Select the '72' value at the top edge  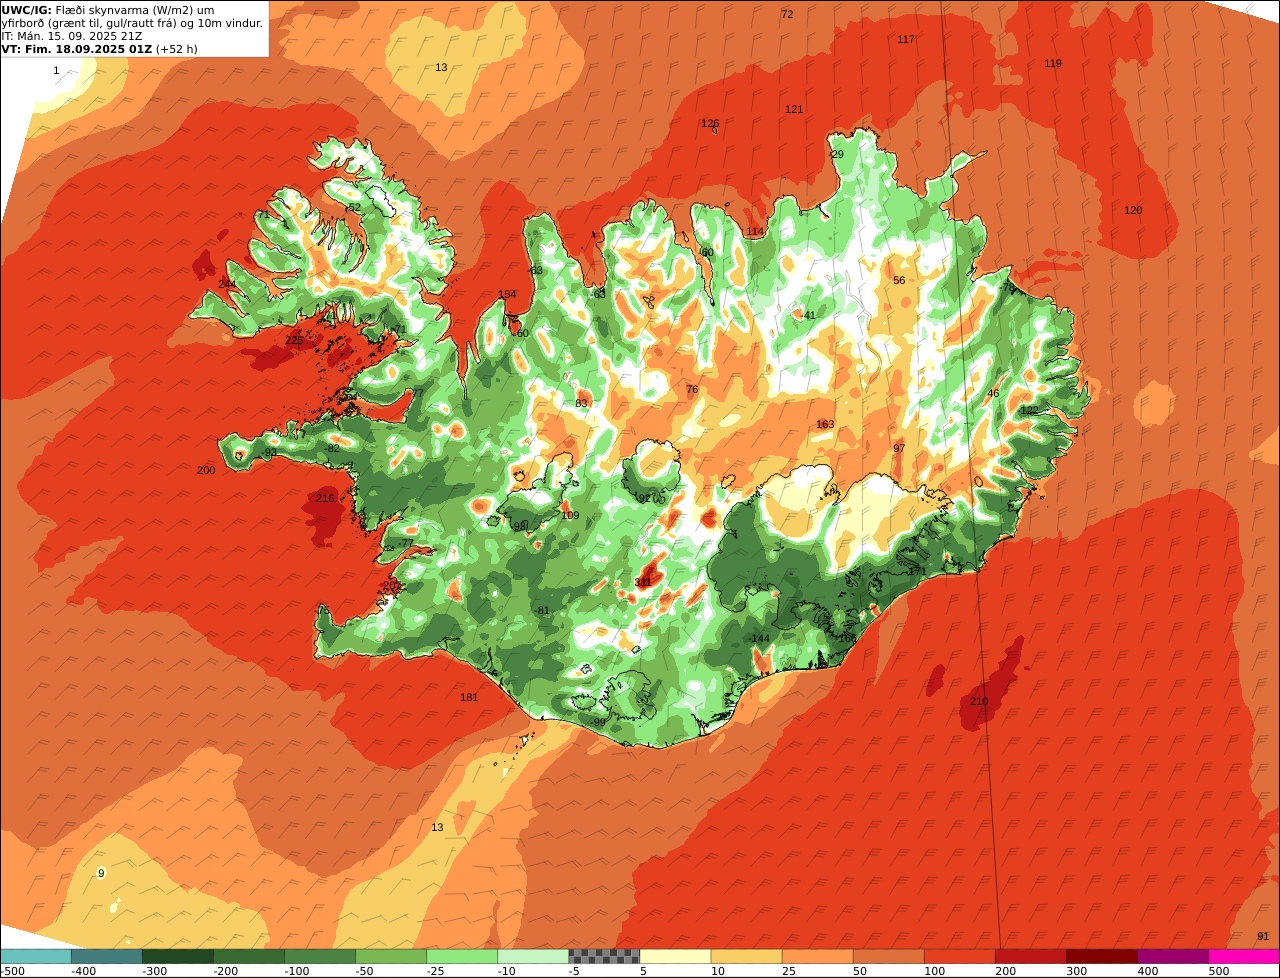click(x=787, y=15)
